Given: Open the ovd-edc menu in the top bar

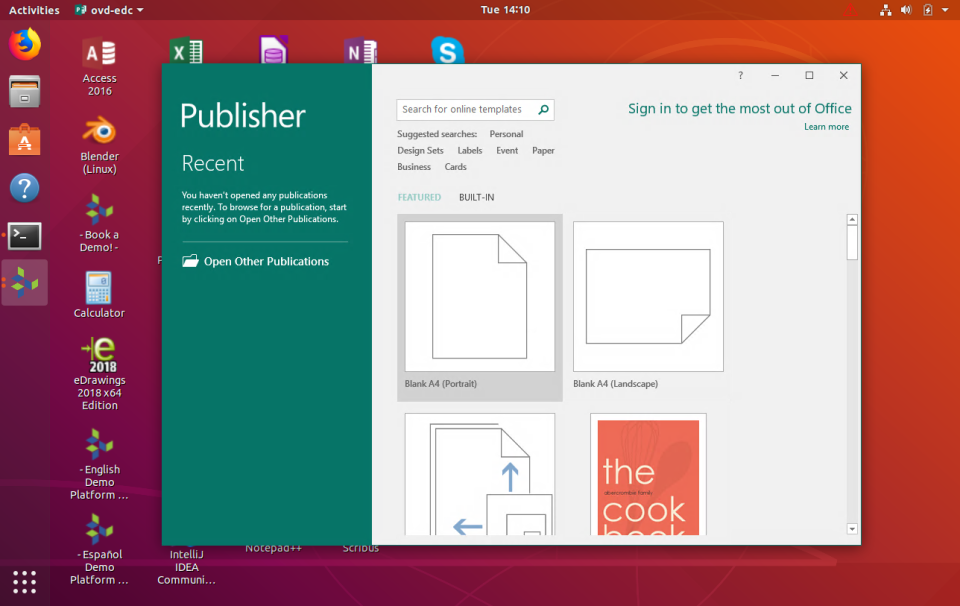Looking at the screenshot, I should (x=106, y=9).
